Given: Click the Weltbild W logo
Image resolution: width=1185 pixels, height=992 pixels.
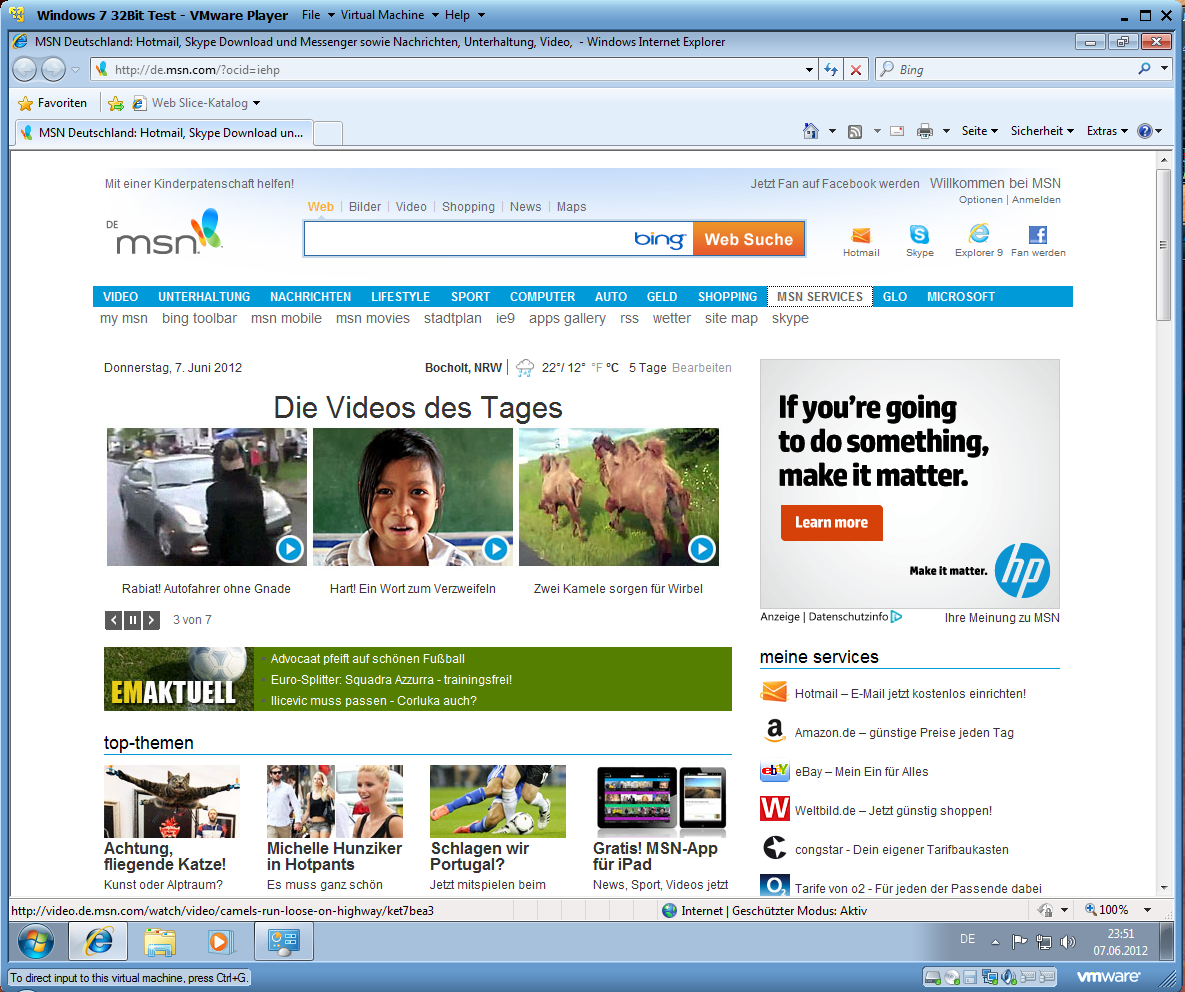Looking at the screenshot, I should (775, 808).
